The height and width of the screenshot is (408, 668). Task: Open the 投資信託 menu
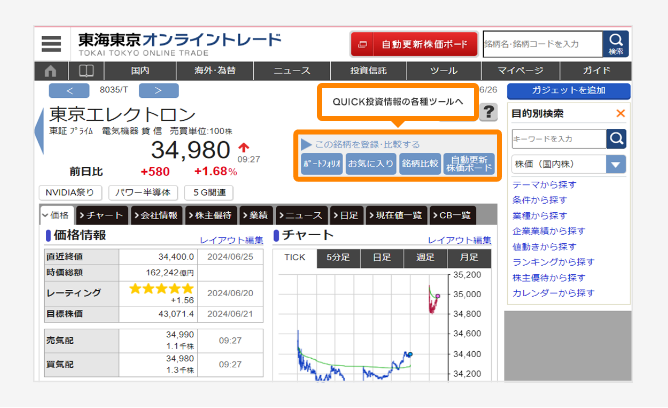369,71
